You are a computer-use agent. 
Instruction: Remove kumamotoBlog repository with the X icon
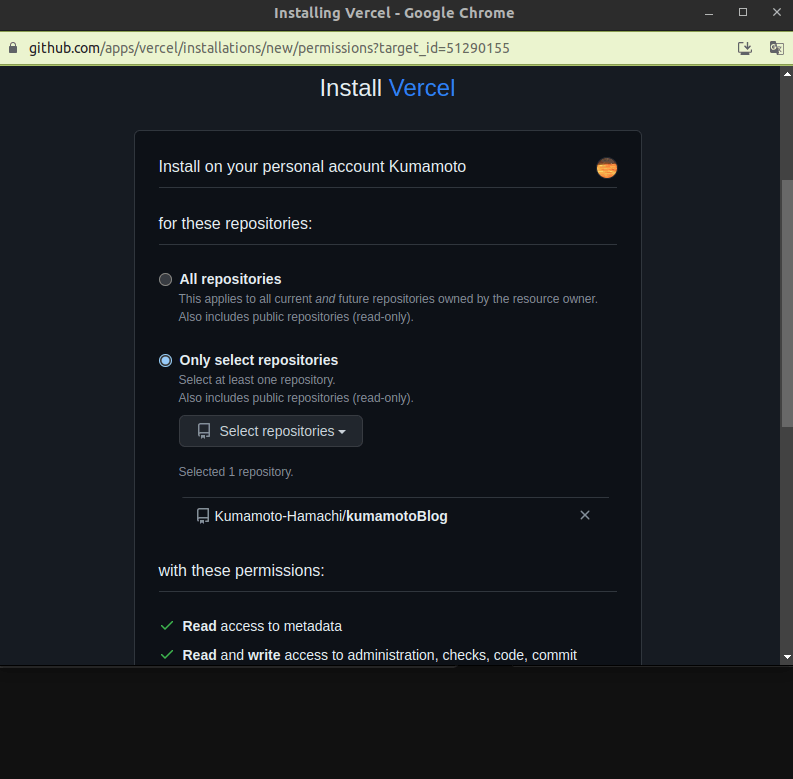click(x=585, y=515)
